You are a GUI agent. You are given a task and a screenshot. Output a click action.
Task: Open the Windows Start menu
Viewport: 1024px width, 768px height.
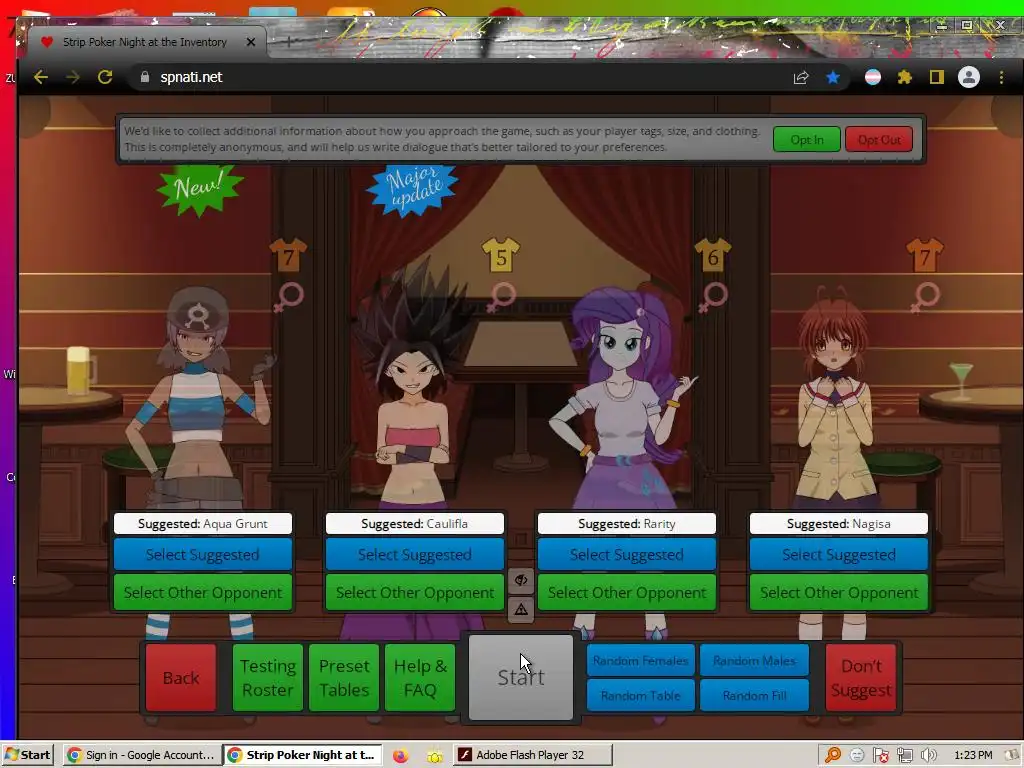tap(27, 755)
